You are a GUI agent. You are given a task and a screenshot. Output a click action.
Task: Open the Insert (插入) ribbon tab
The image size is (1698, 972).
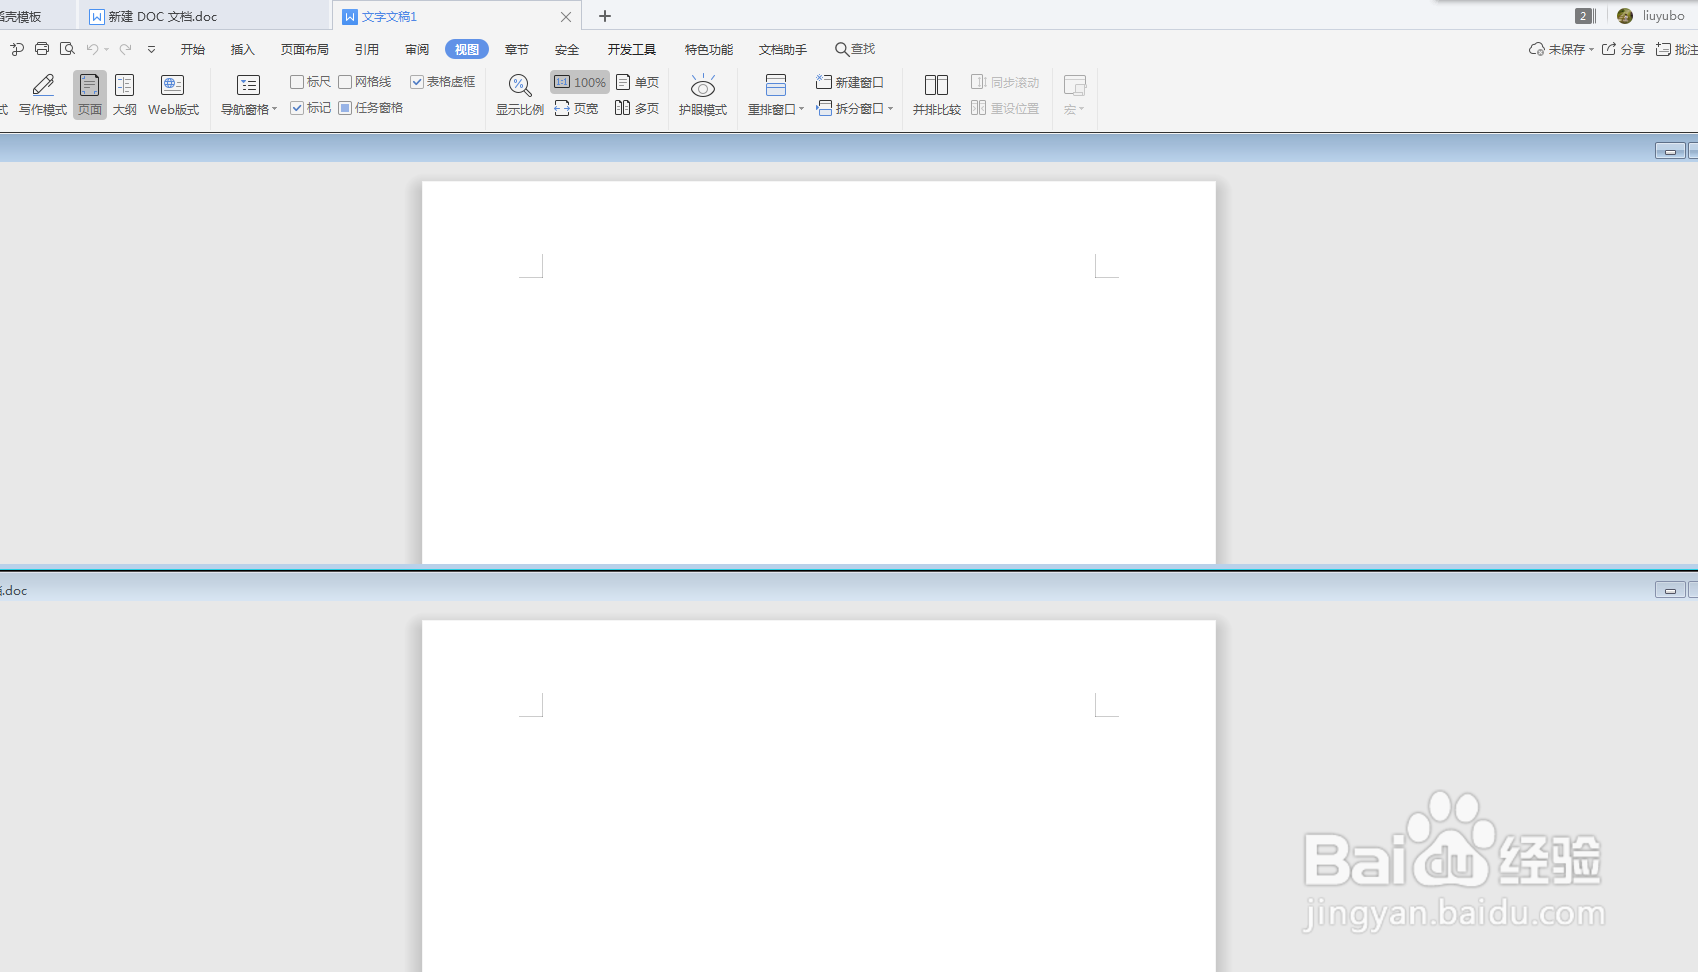(x=243, y=49)
